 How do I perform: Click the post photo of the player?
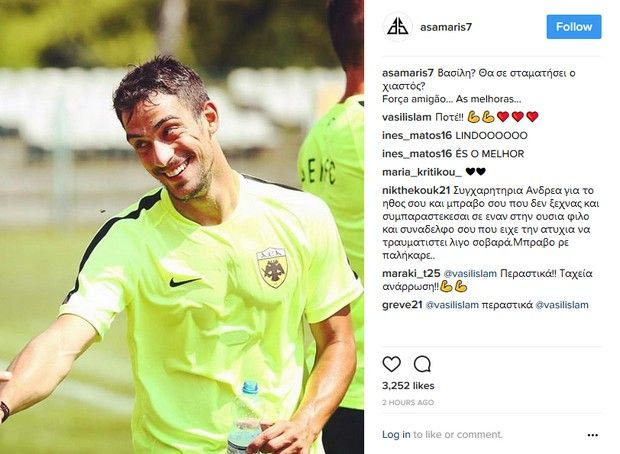coord(182,227)
